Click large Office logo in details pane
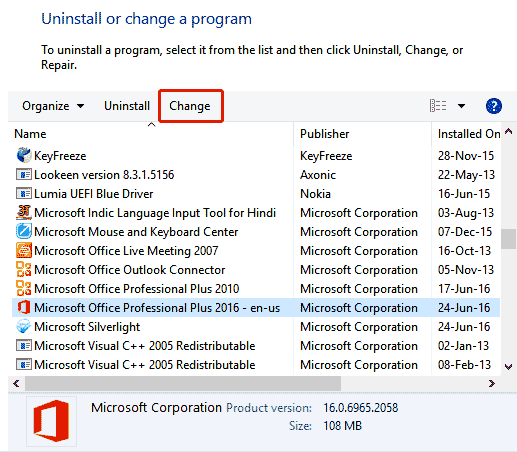The image size is (517, 452). click(x=51, y=421)
